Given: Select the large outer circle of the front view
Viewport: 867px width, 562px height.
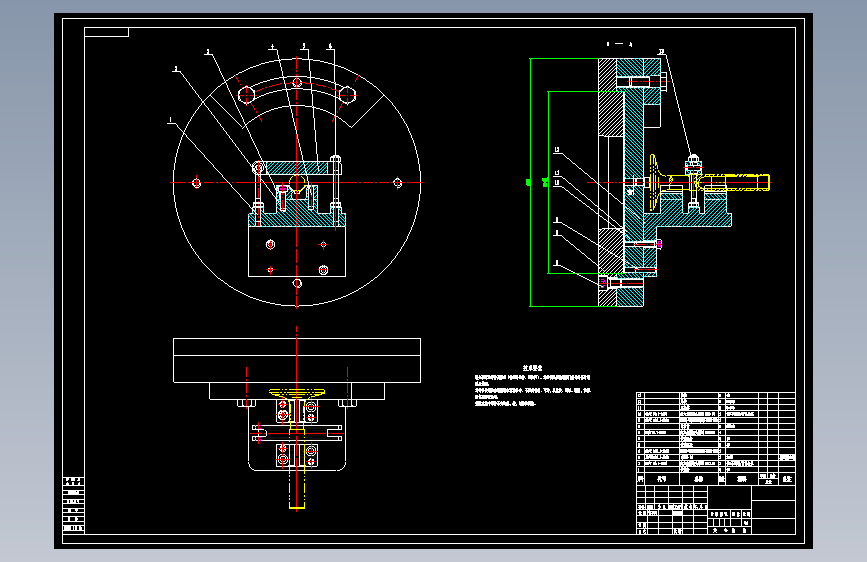Looking at the screenshot, I should click(x=297, y=182).
